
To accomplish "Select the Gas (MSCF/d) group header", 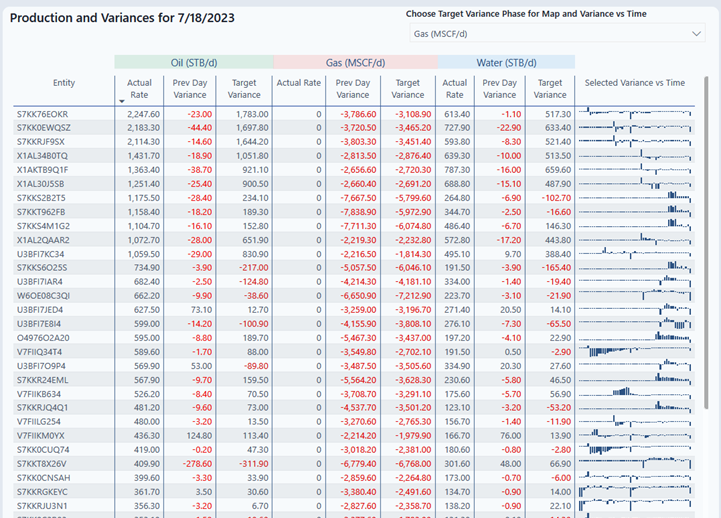I will pos(355,63).
